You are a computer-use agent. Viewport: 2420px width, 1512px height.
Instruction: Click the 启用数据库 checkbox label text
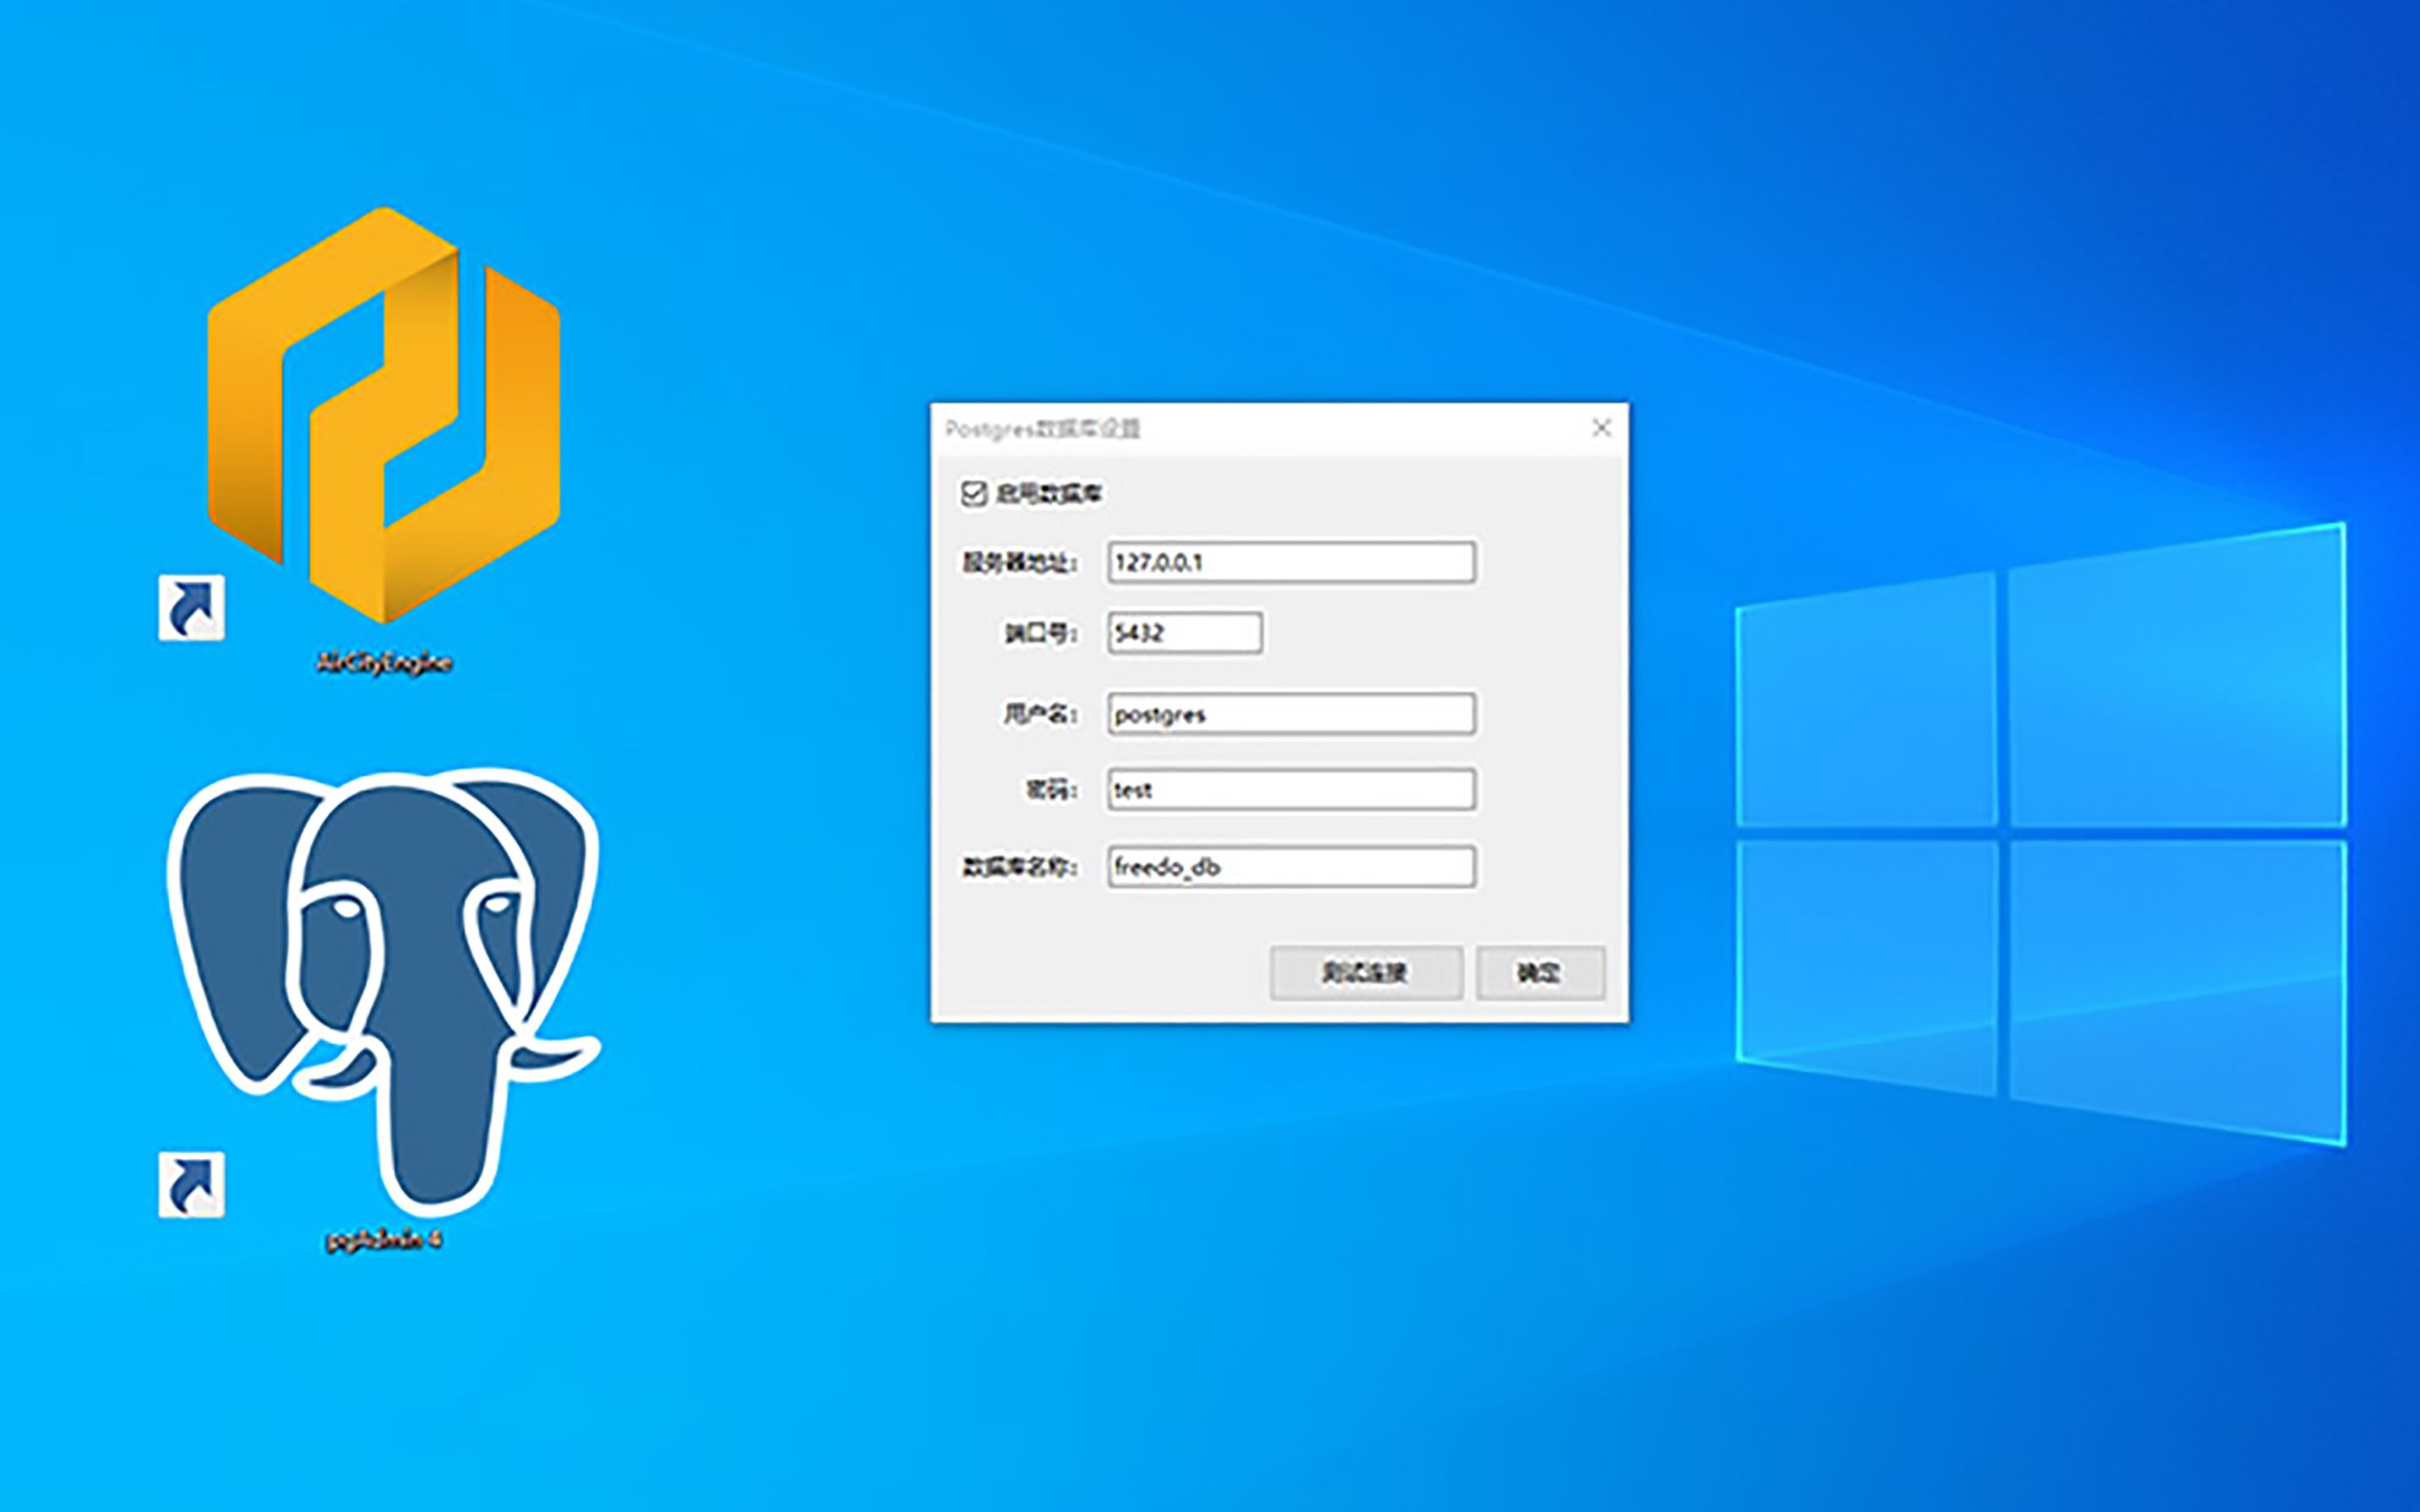point(1049,493)
